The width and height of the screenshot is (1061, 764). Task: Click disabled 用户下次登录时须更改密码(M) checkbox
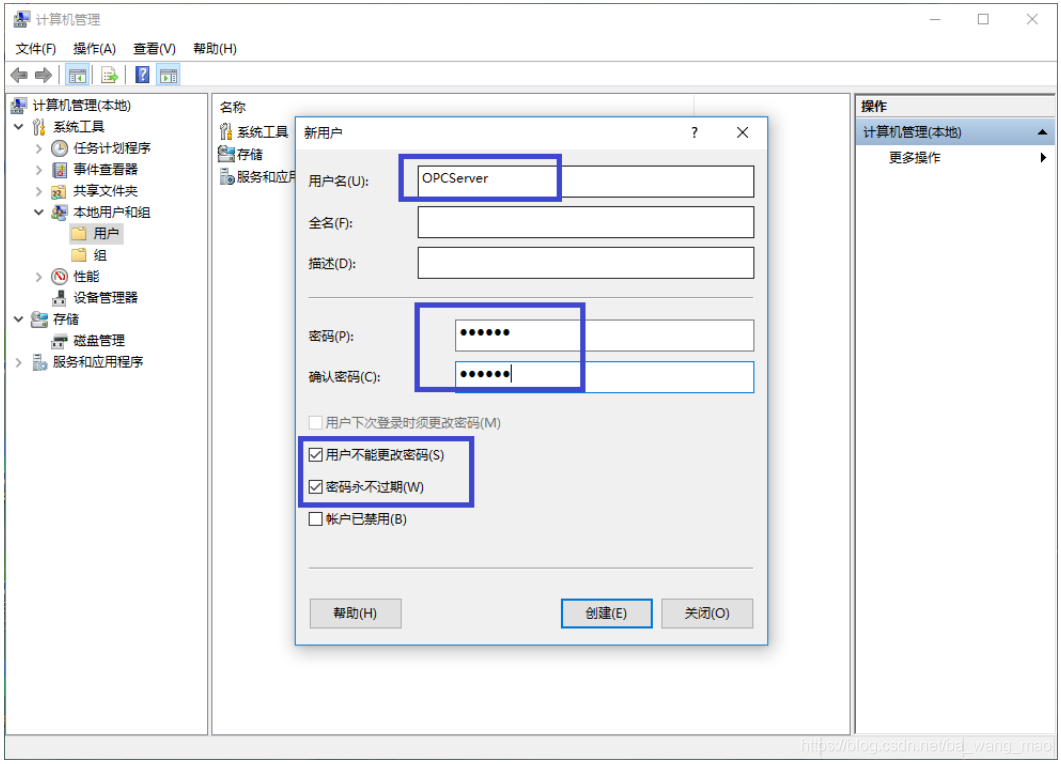click(315, 424)
